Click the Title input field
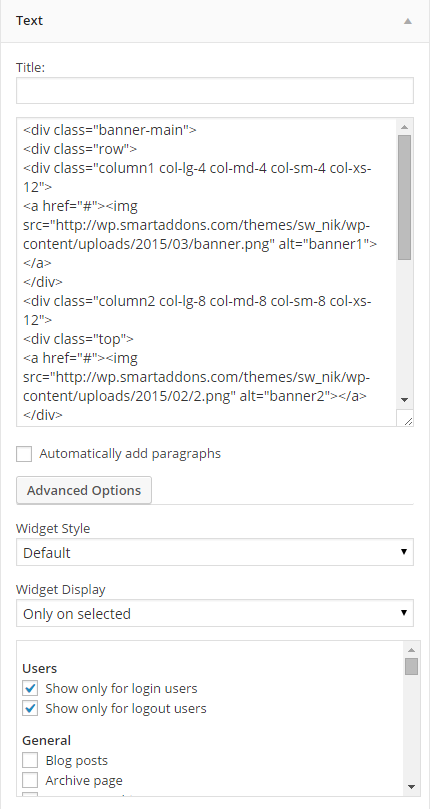The height and width of the screenshot is (809, 430). [x=215, y=90]
